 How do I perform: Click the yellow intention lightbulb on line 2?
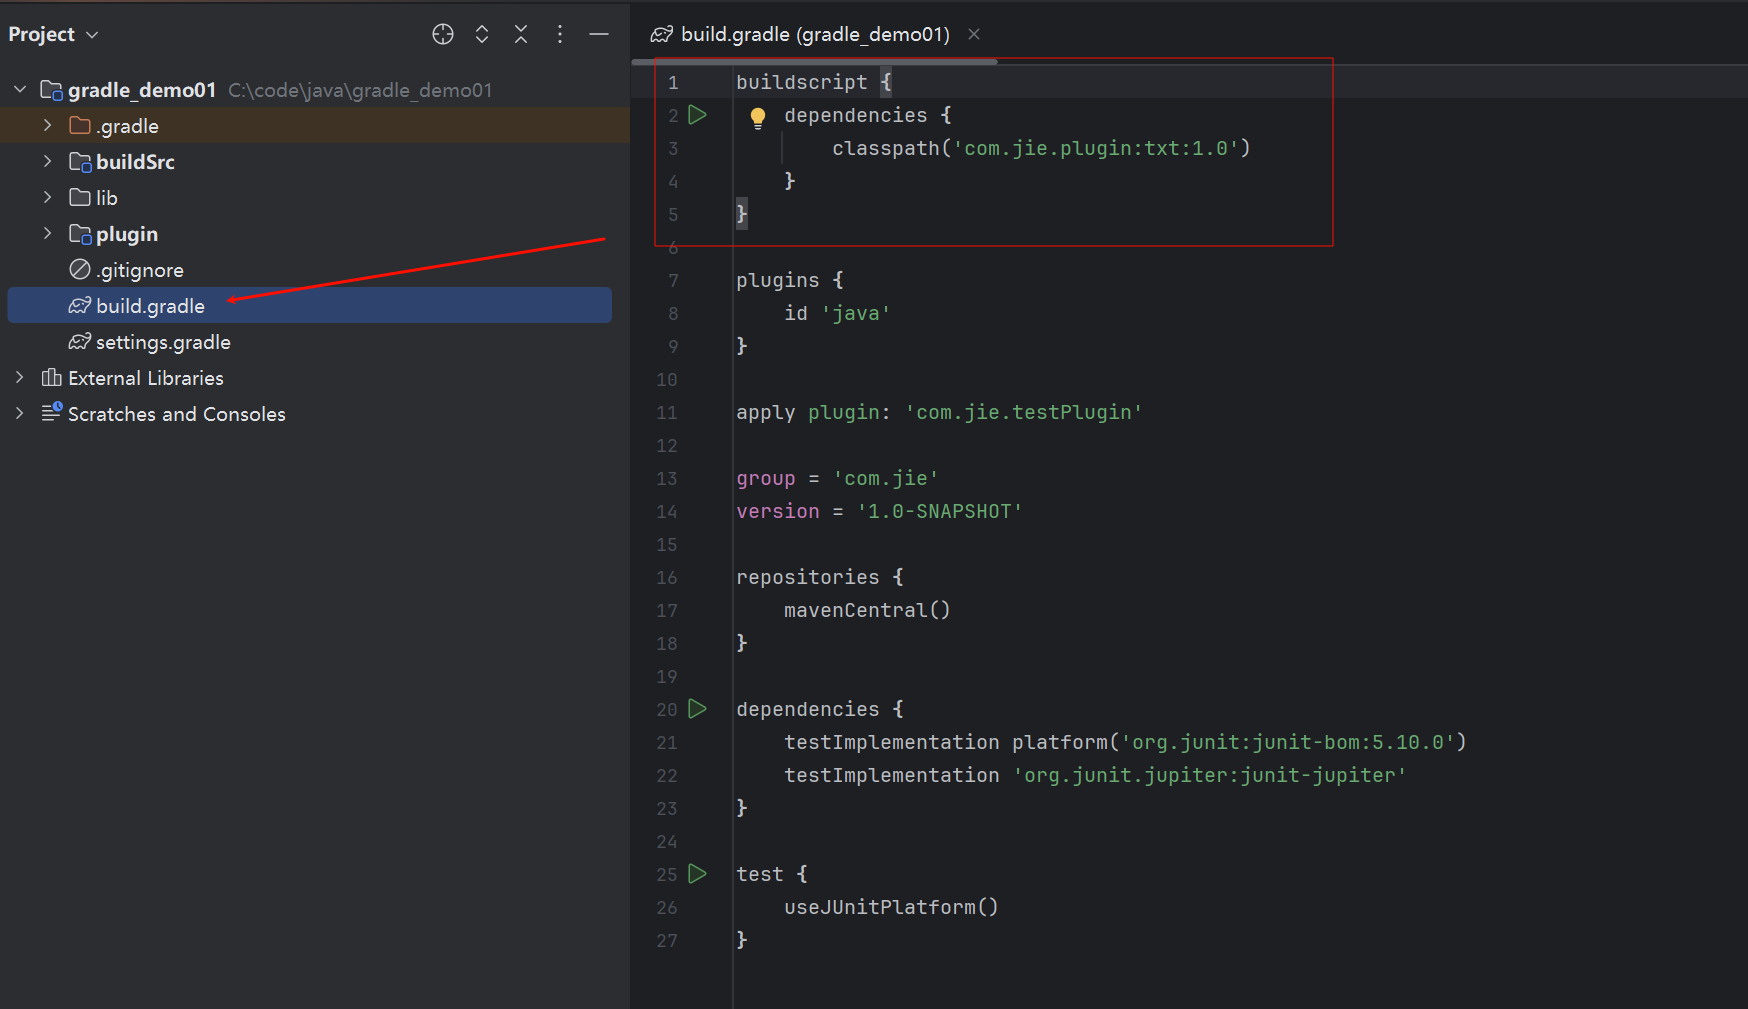point(758,117)
